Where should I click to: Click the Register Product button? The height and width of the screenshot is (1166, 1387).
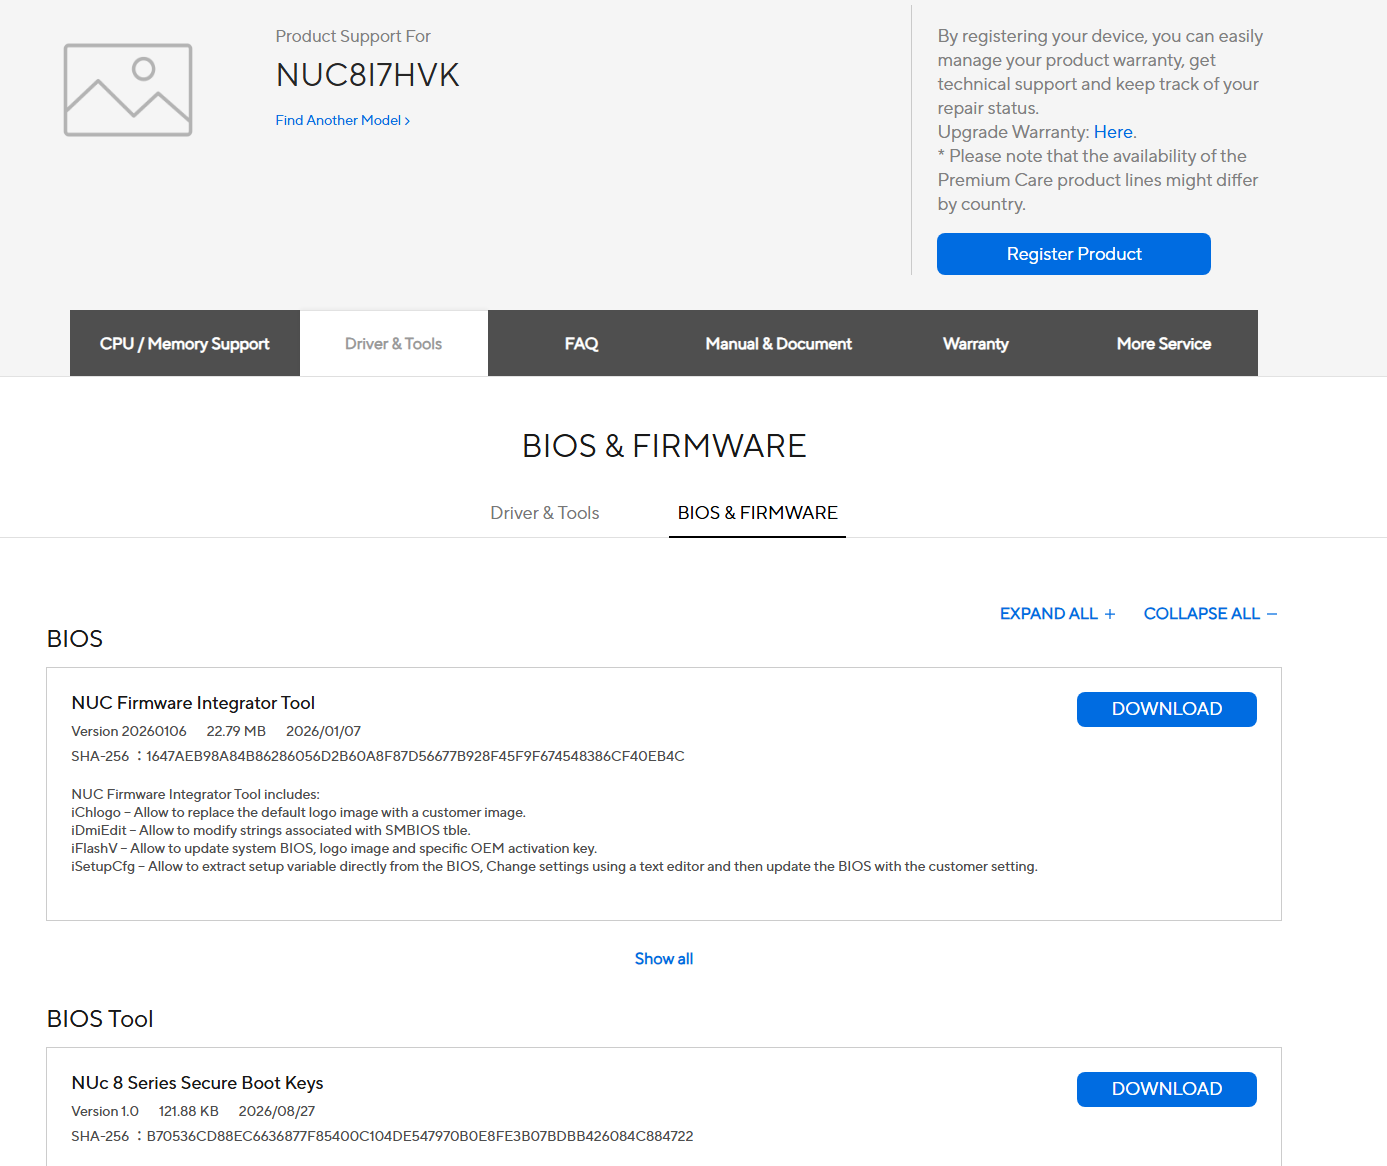(x=1074, y=254)
